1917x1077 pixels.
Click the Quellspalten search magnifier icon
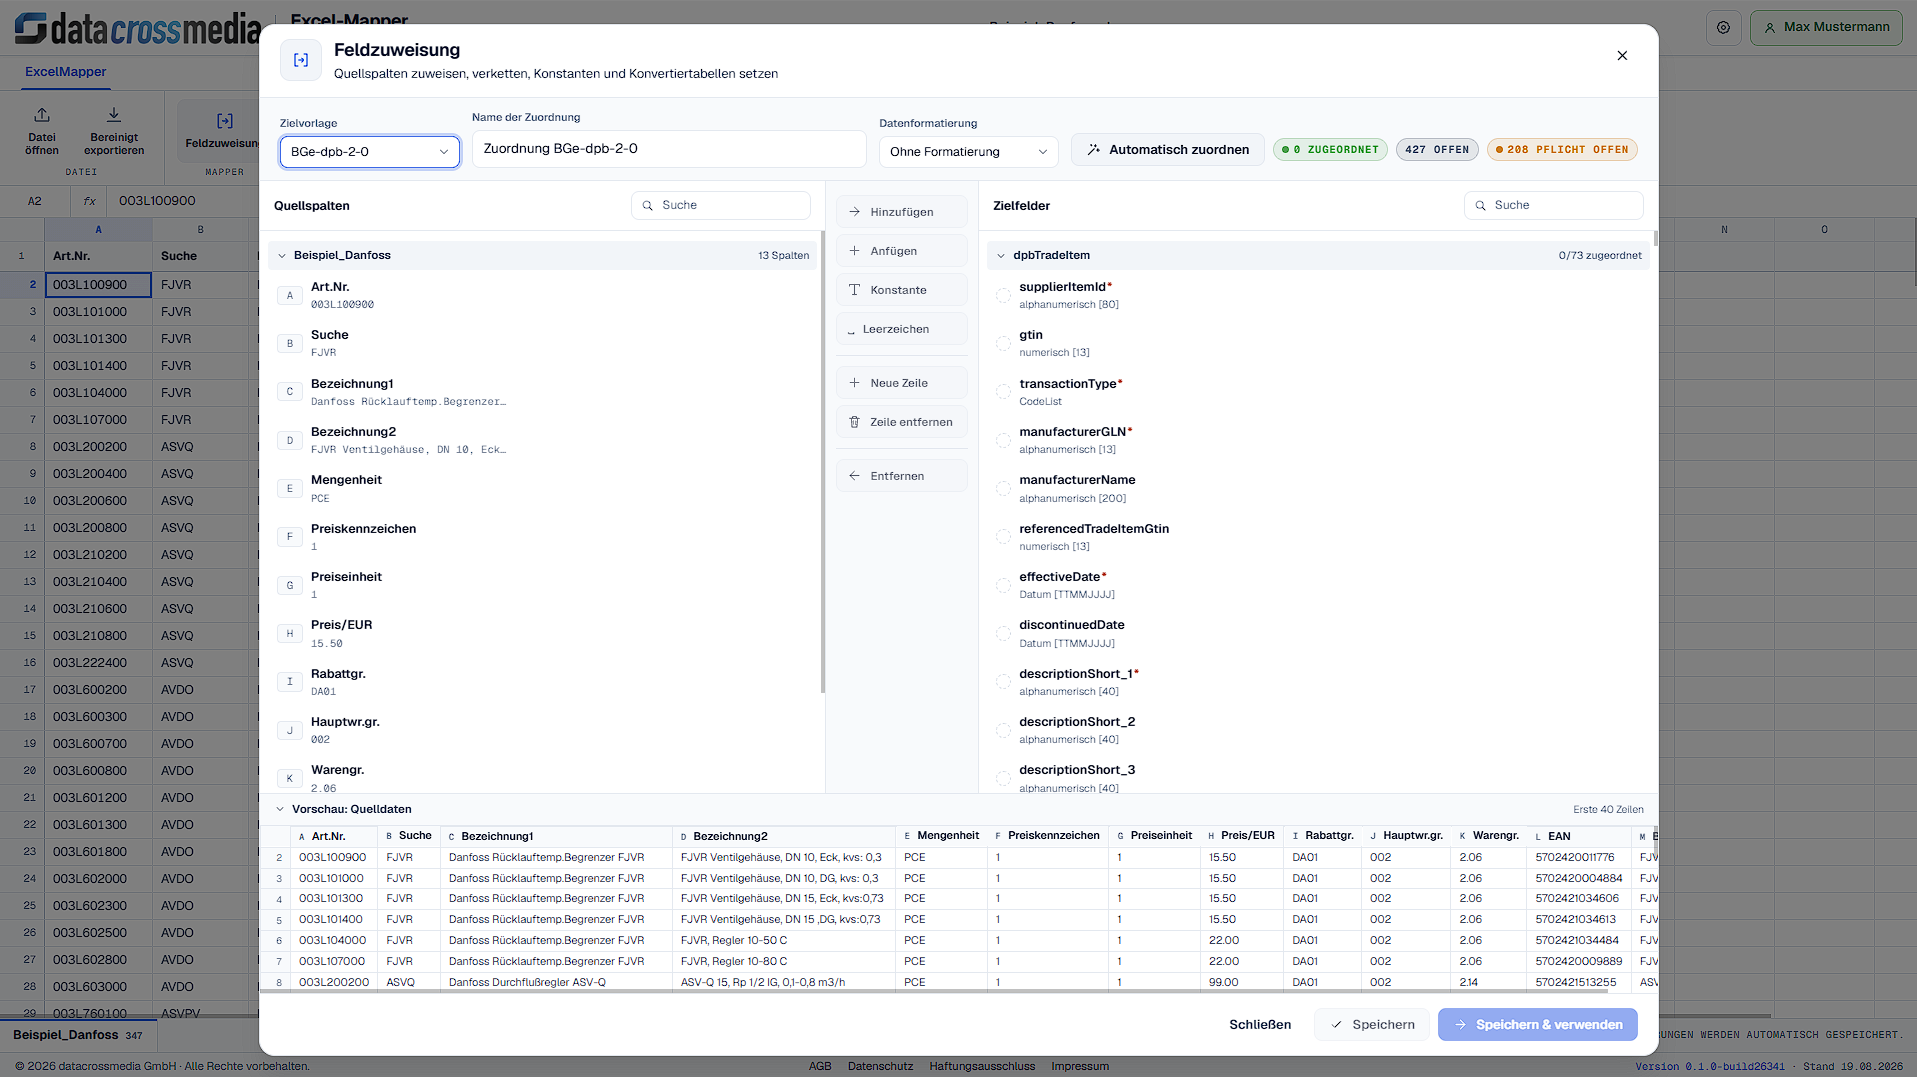pyautogui.click(x=648, y=206)
